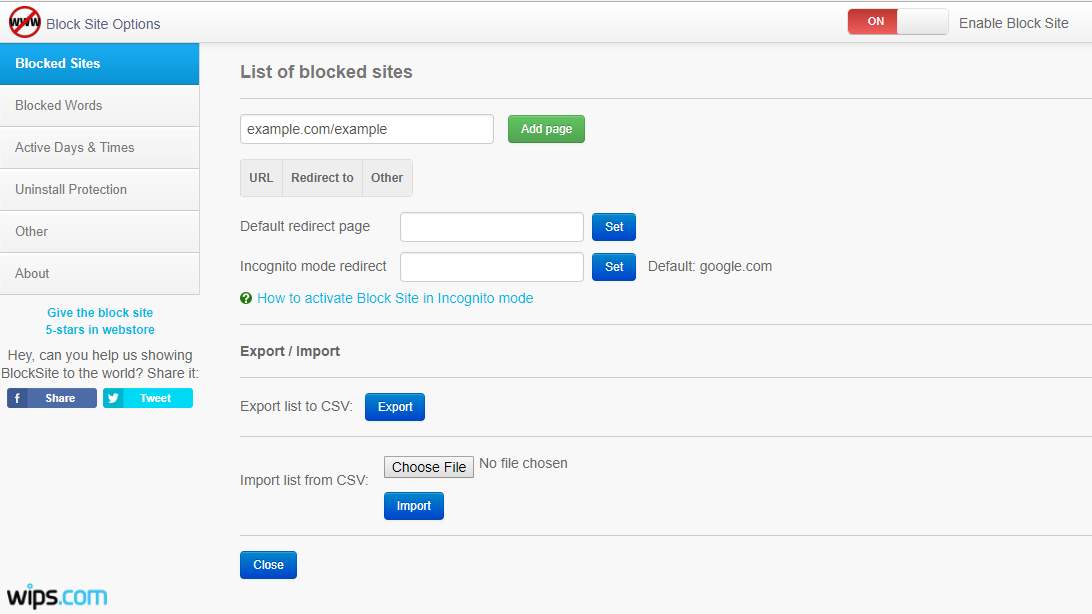This screenshot has height=614, width=1092.
Task: Click the BlockSite logo icon
Action: click(24, 20)
